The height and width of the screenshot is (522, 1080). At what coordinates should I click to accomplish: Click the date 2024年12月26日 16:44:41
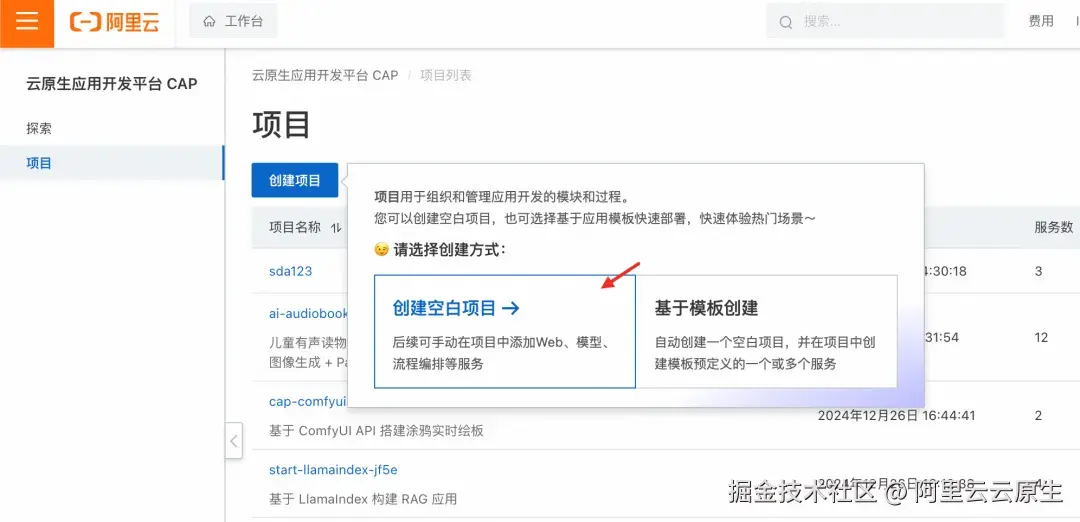896,415
